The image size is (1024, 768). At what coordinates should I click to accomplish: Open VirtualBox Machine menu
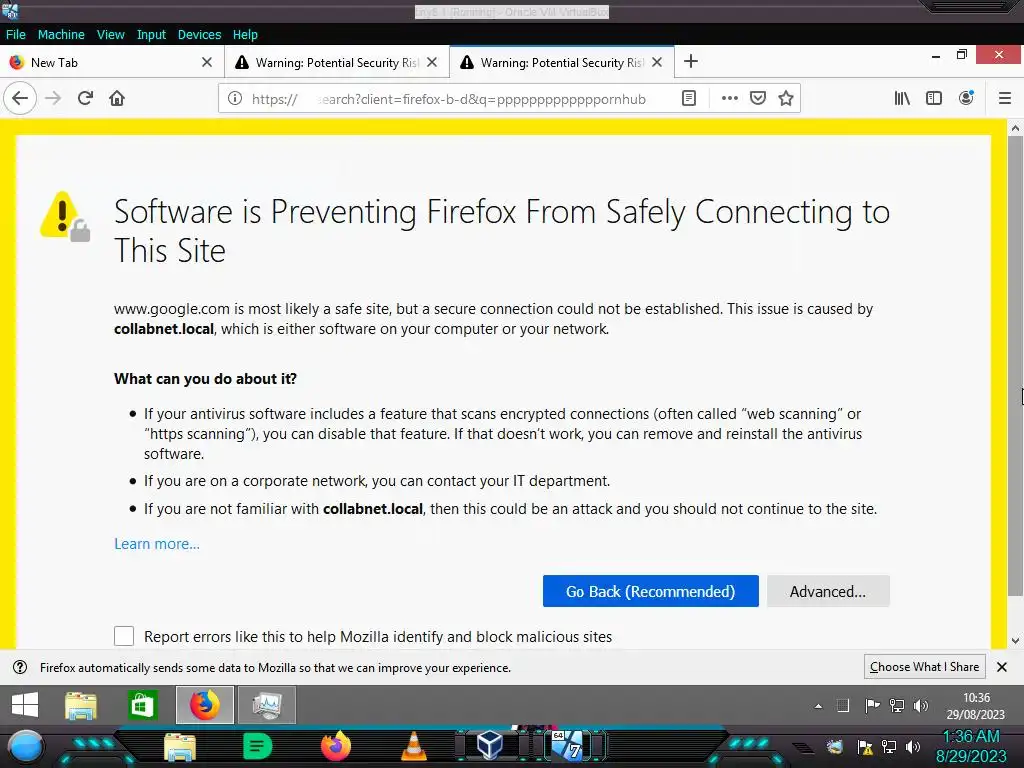[61, 35]
